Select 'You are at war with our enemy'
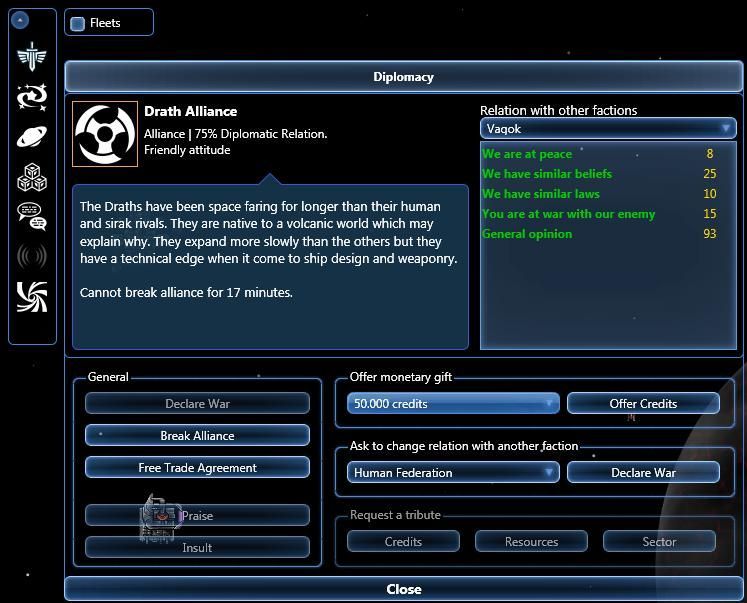The image size is (747, 603). pyautogui.click(x=608, y=214)
